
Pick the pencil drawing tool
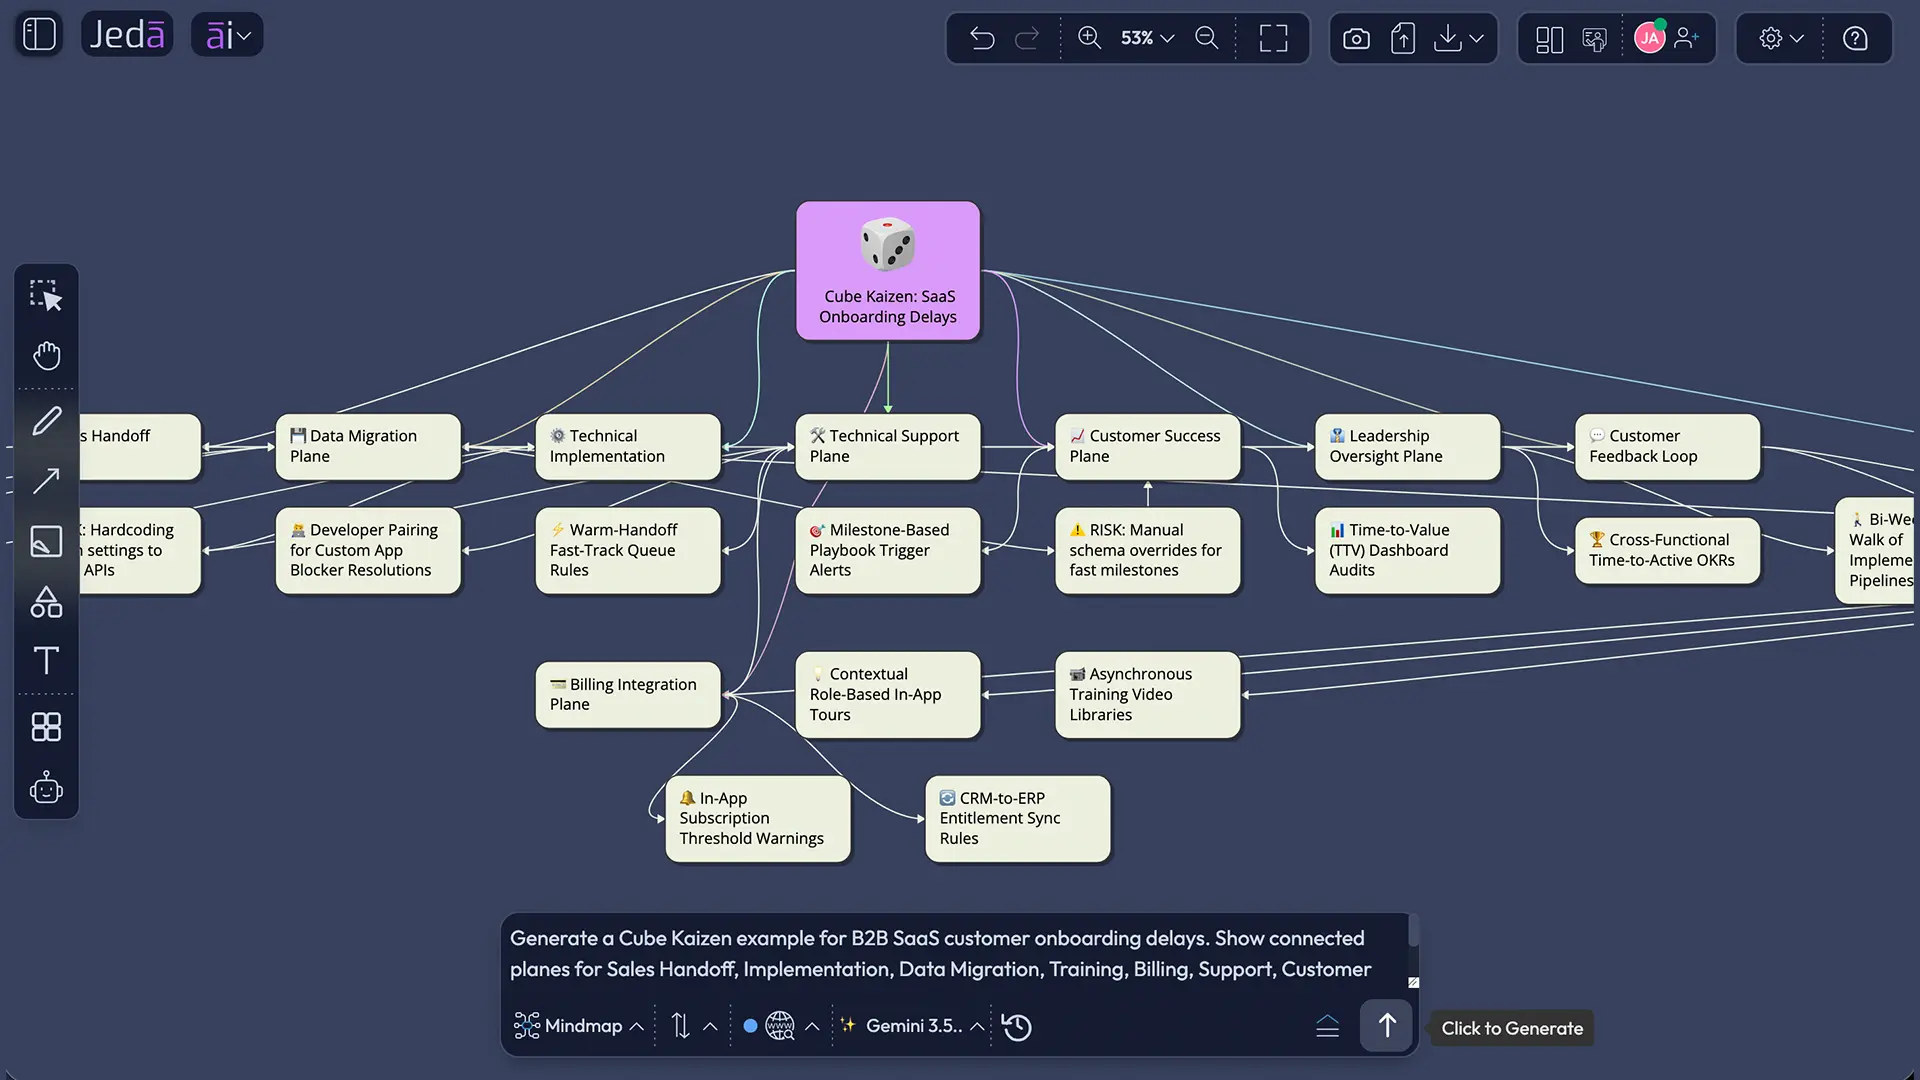pos(46,421)
